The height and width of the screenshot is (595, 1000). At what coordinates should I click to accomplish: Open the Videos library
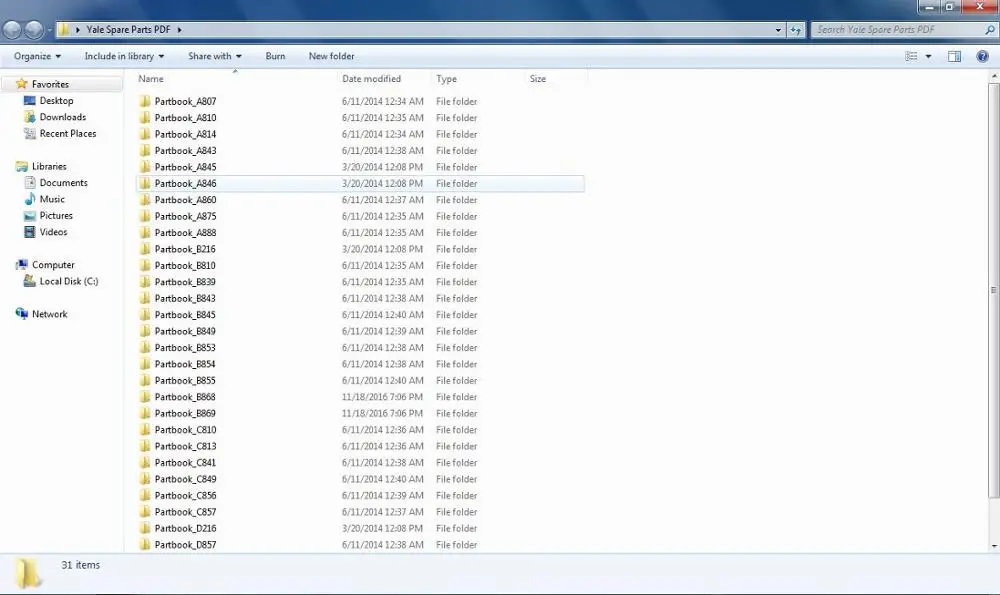point(53,232)
